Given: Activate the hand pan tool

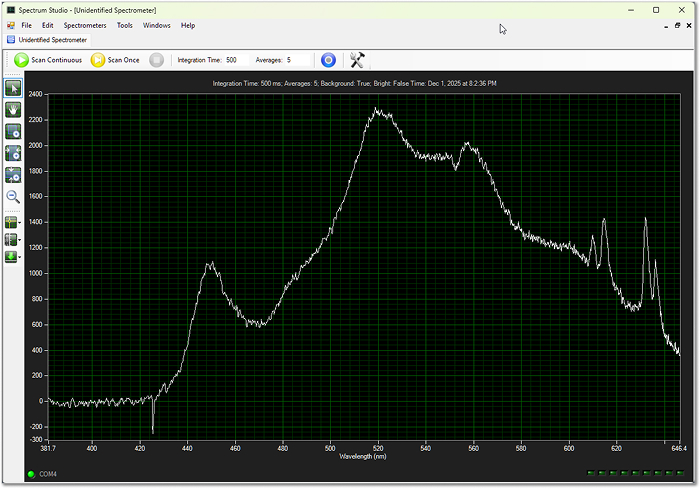Looking at the screenshot, I should 13,109.
